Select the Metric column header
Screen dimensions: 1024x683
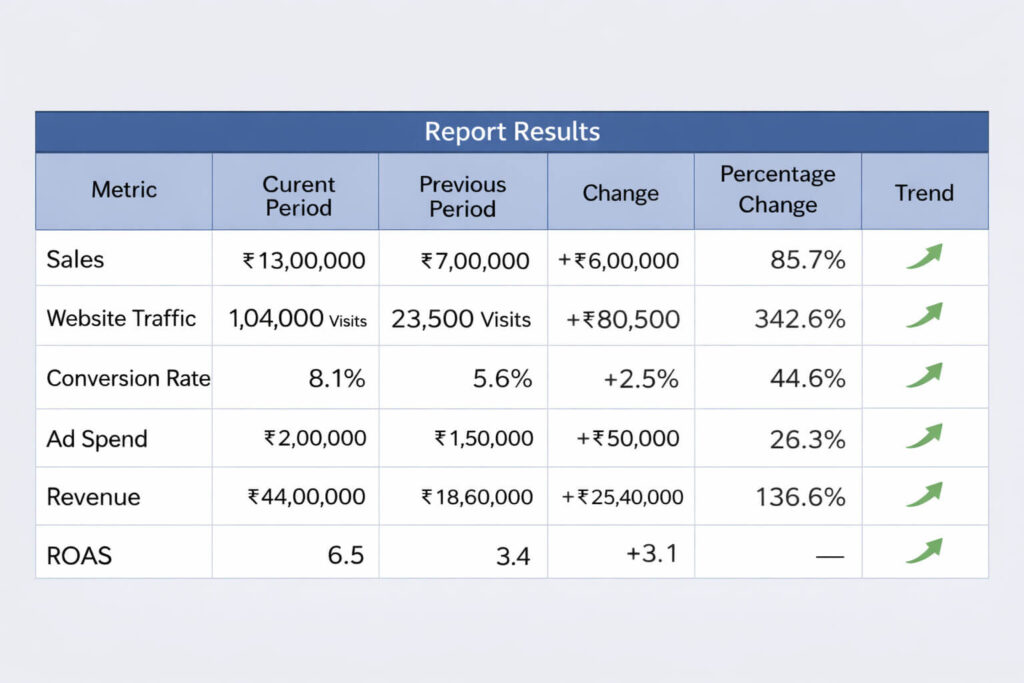point(124,190)
